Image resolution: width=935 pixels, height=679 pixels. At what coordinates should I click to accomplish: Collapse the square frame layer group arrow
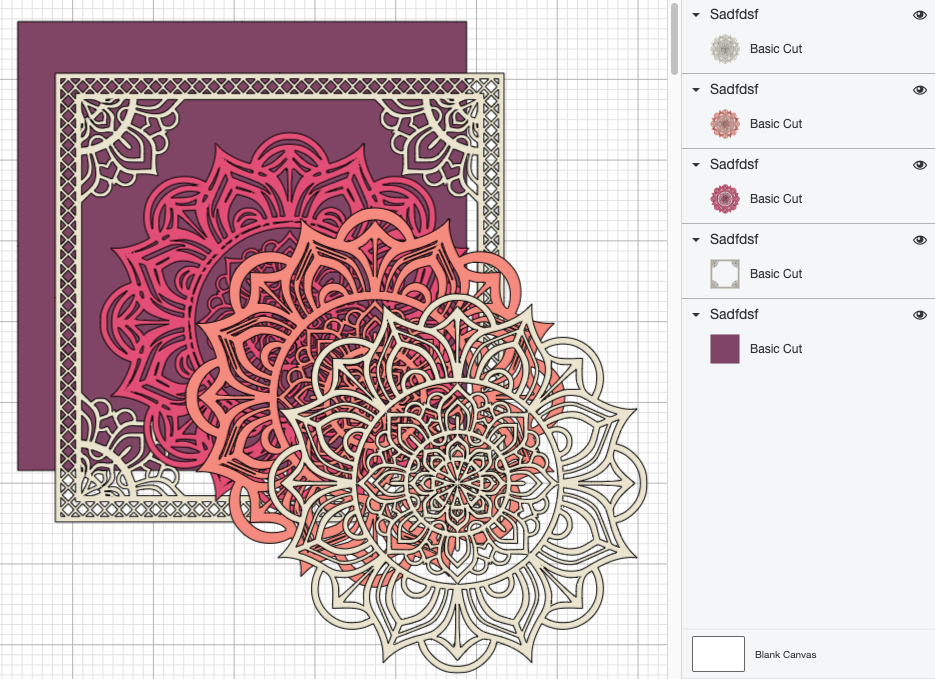tap(696, 240)
